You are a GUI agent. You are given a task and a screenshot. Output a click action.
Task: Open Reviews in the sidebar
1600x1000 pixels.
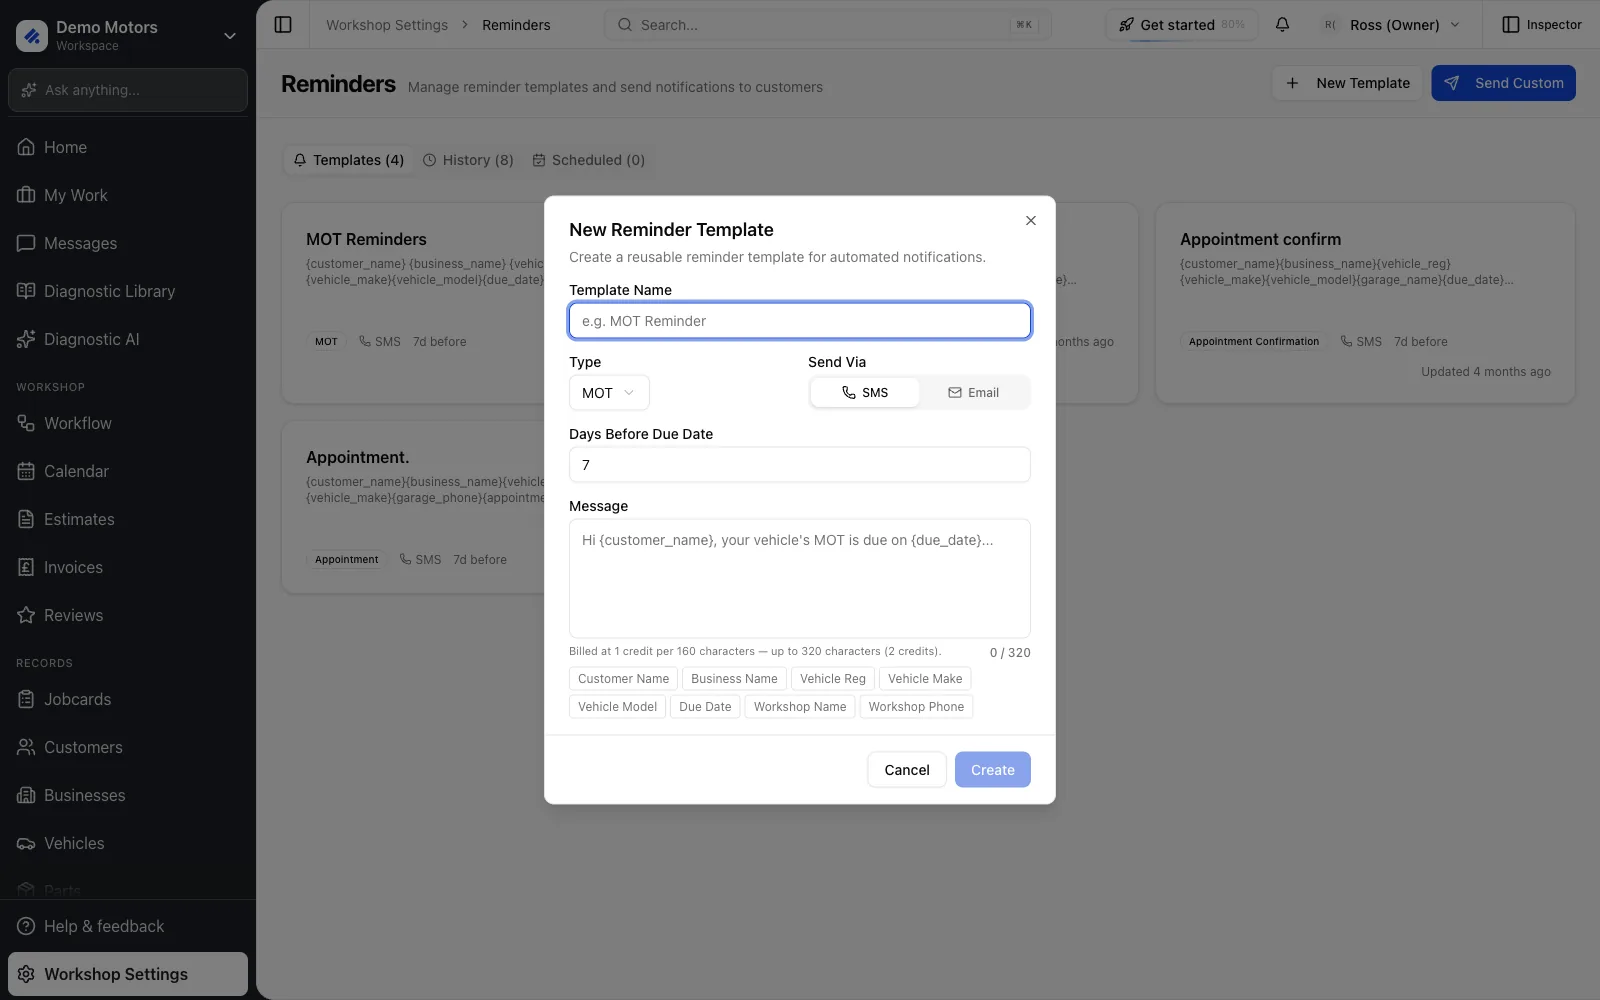(x=128, y=615)
